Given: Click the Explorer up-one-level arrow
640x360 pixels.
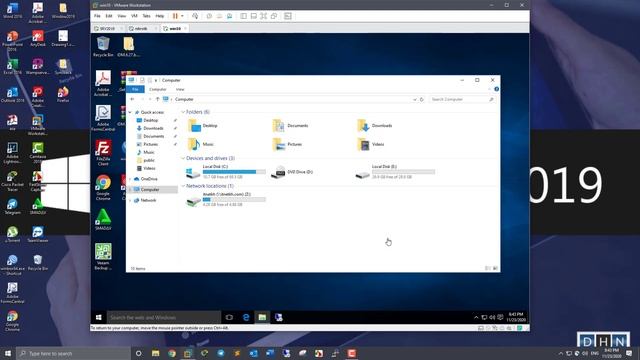Looking at the screenshot, I should coord(158,99).
